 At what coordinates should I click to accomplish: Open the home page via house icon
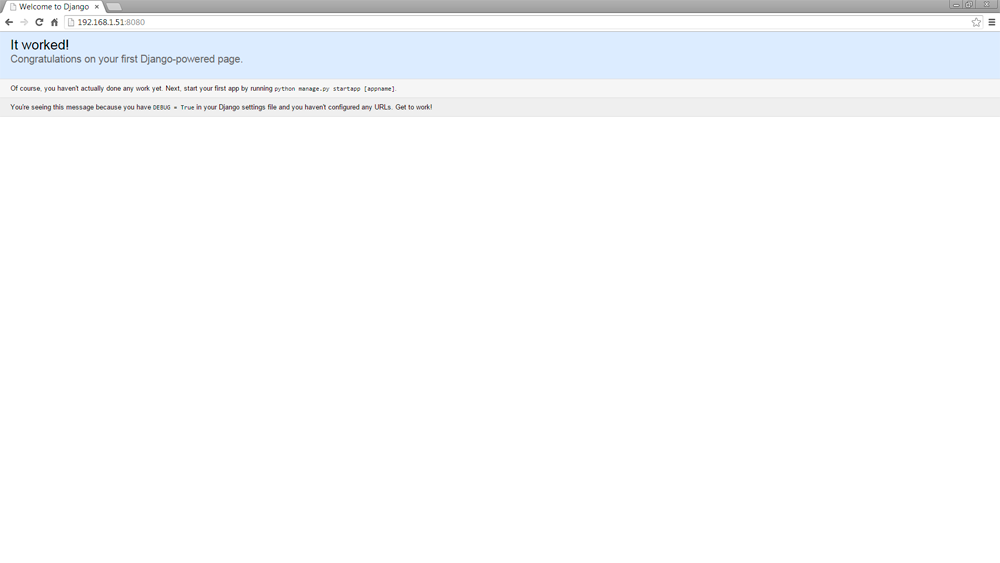54,22
